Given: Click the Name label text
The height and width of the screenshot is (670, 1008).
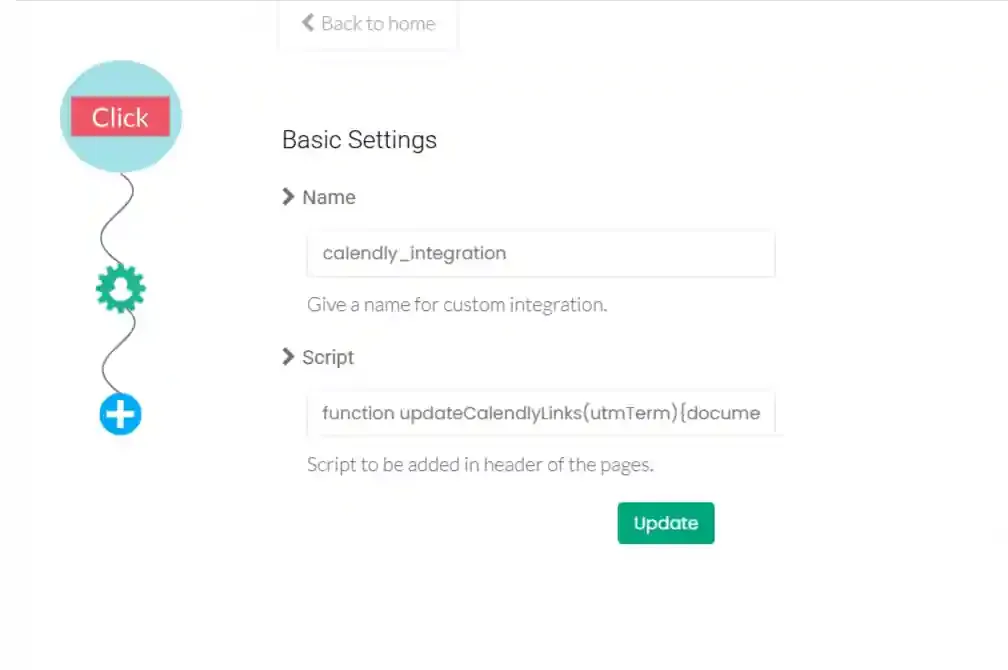Looking at the screenshot, I should (328, 197).
